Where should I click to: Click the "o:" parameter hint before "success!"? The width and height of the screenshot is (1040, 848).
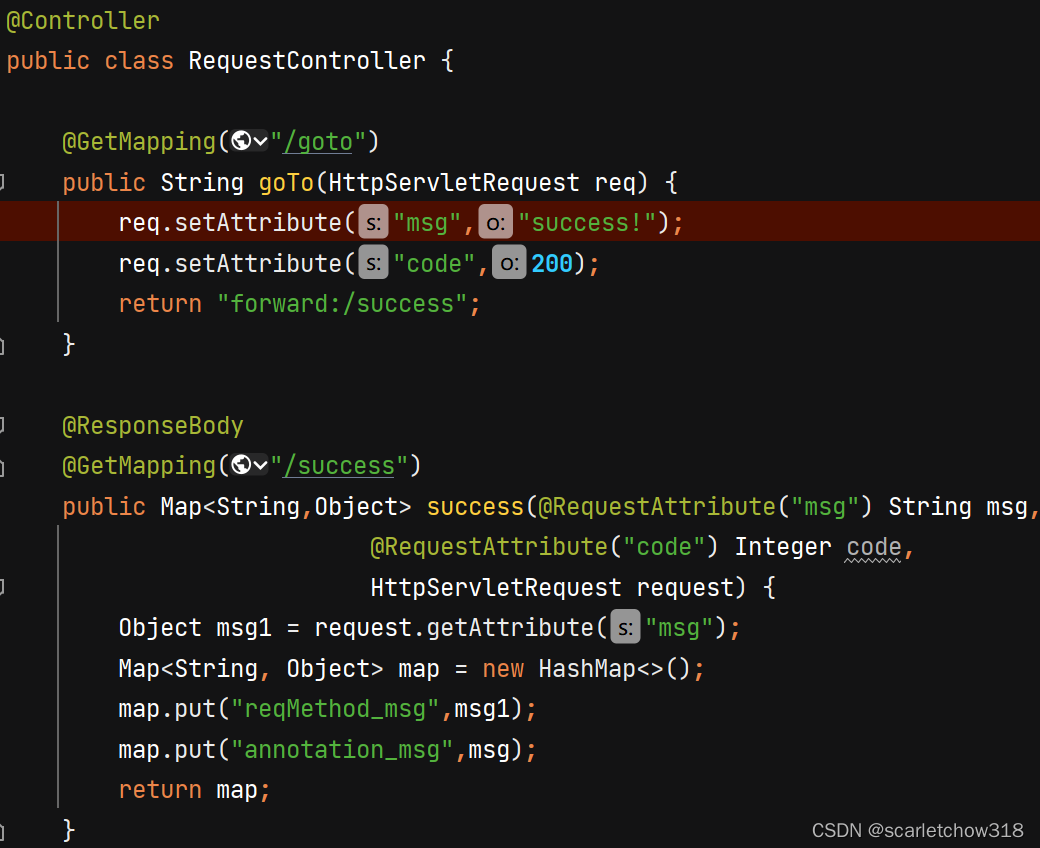coord(497,221)
